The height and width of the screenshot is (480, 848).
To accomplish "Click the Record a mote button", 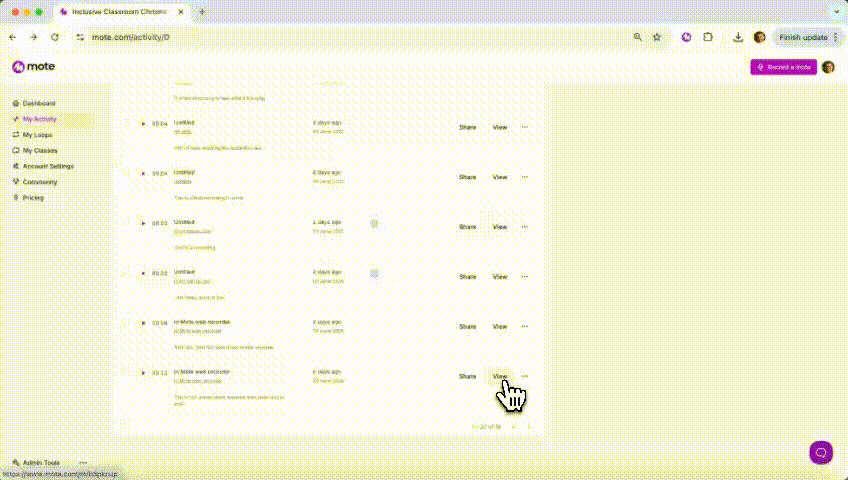I will (x=784, y=67).
